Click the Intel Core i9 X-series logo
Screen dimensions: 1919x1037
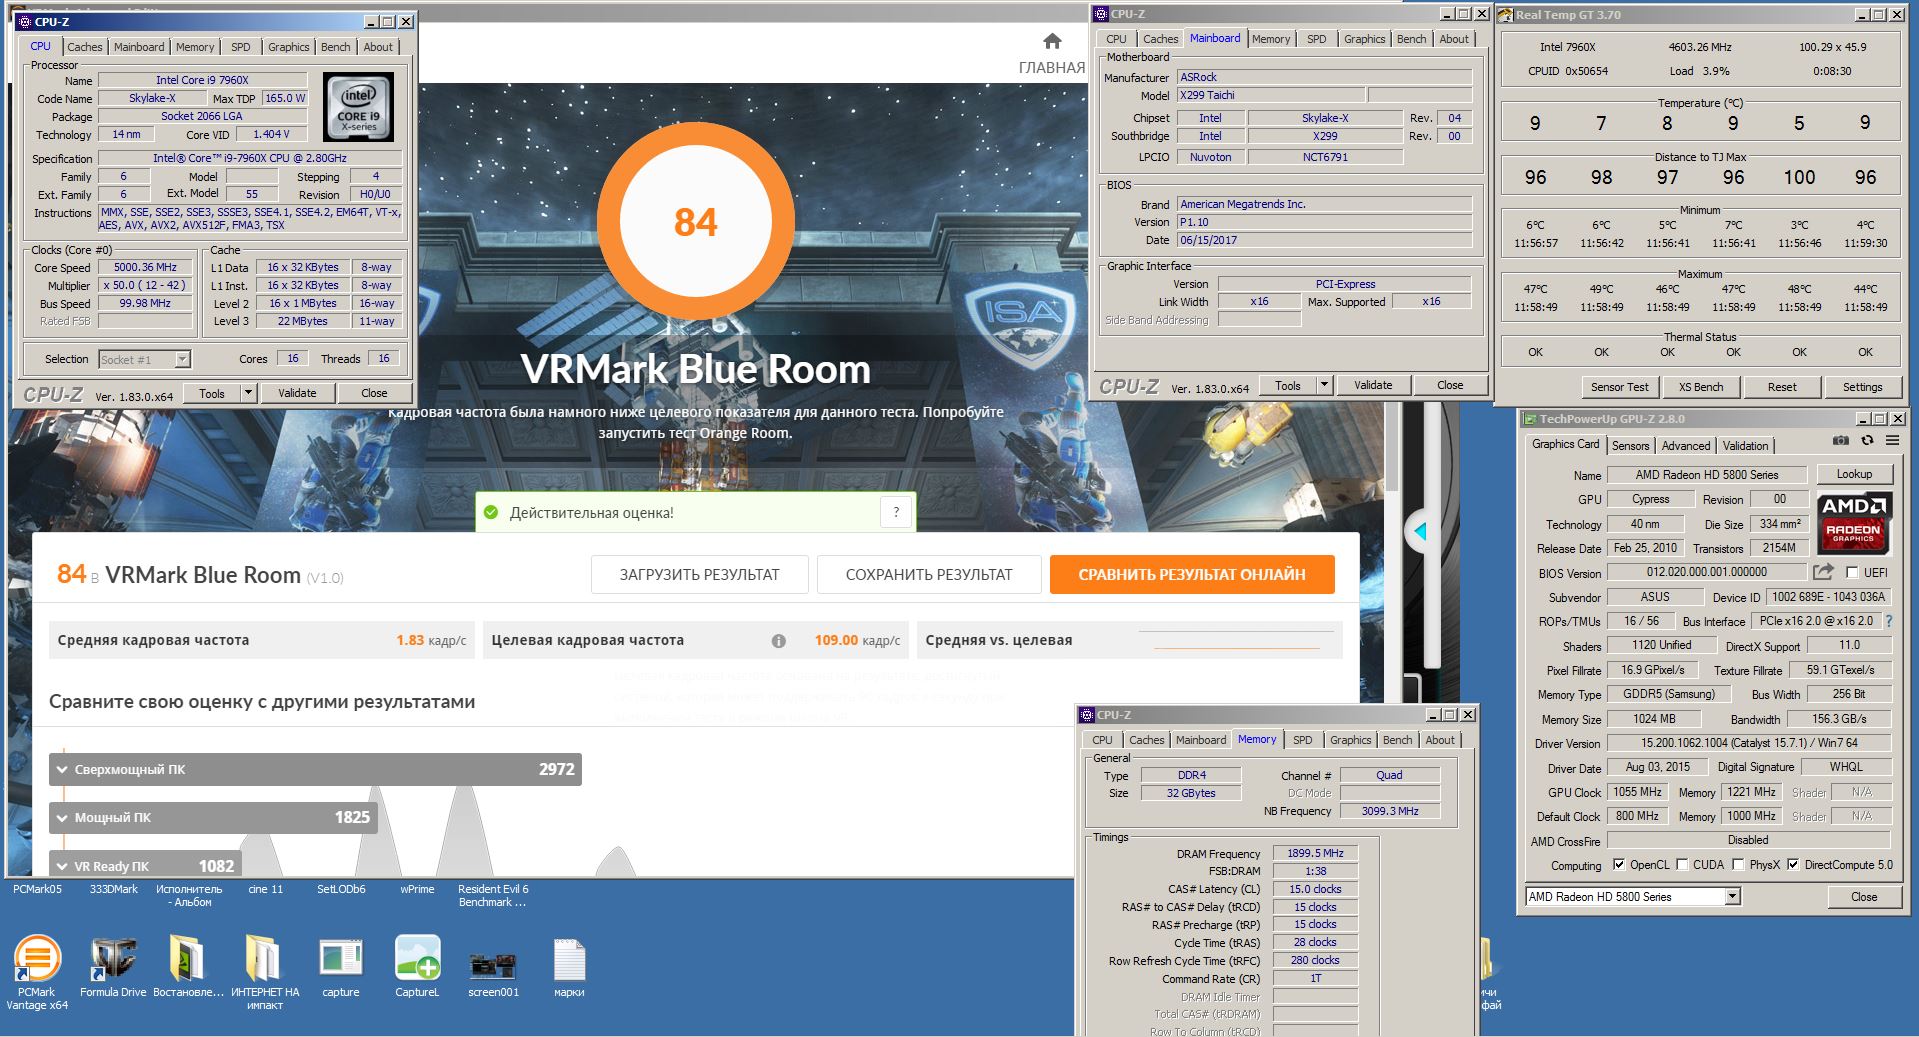click(358, 106)
